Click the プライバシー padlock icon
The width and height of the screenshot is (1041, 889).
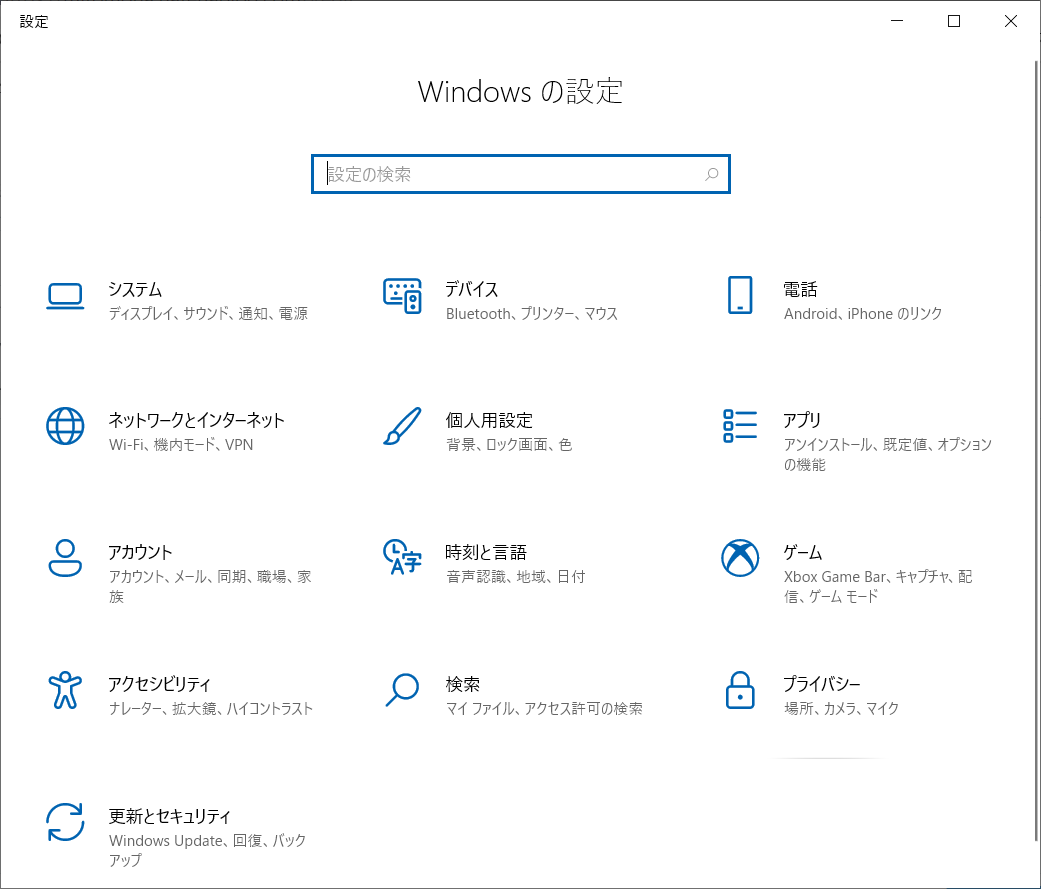pos(740,690)
